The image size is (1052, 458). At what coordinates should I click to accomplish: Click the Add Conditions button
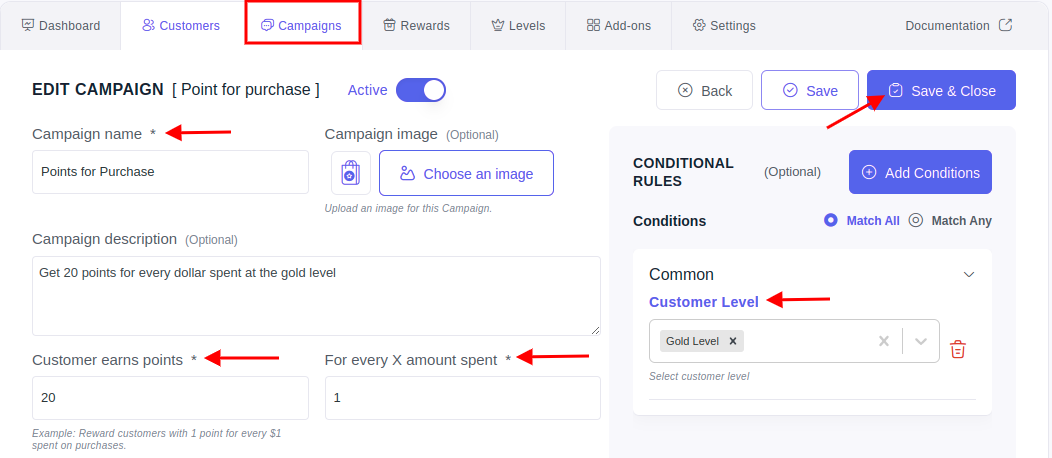[920, 172]
